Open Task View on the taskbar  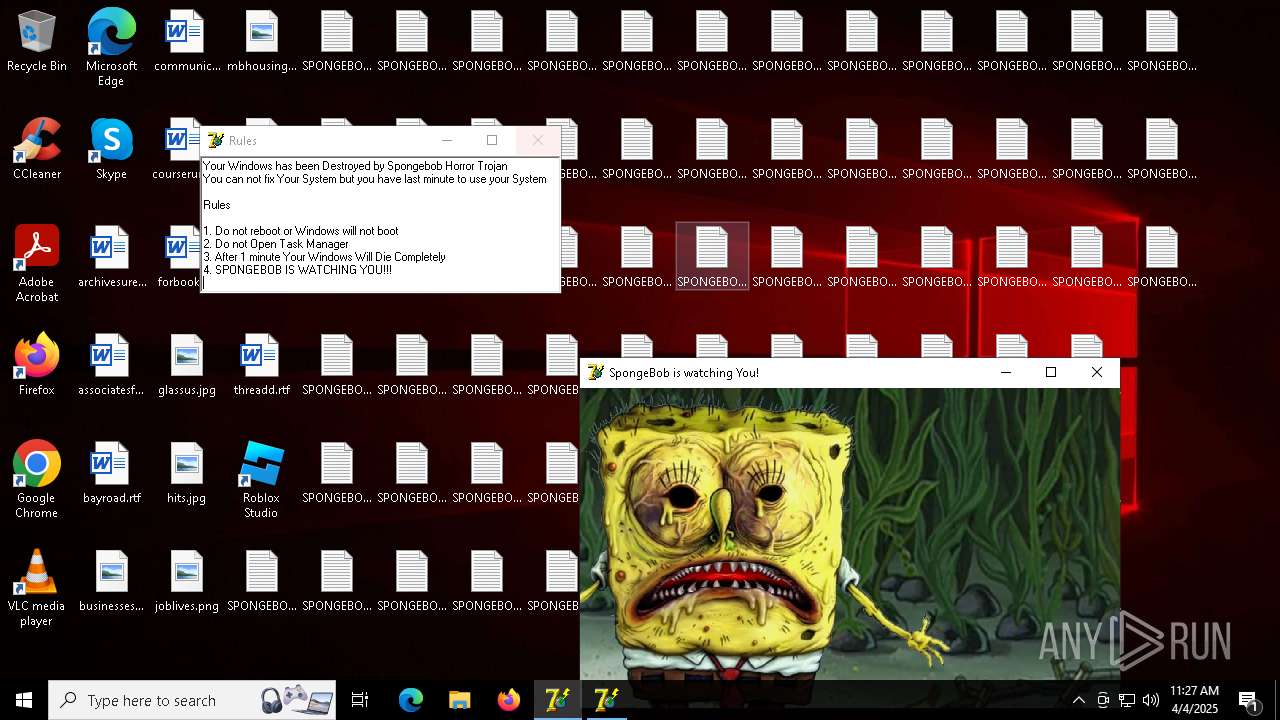click(360, 700)
